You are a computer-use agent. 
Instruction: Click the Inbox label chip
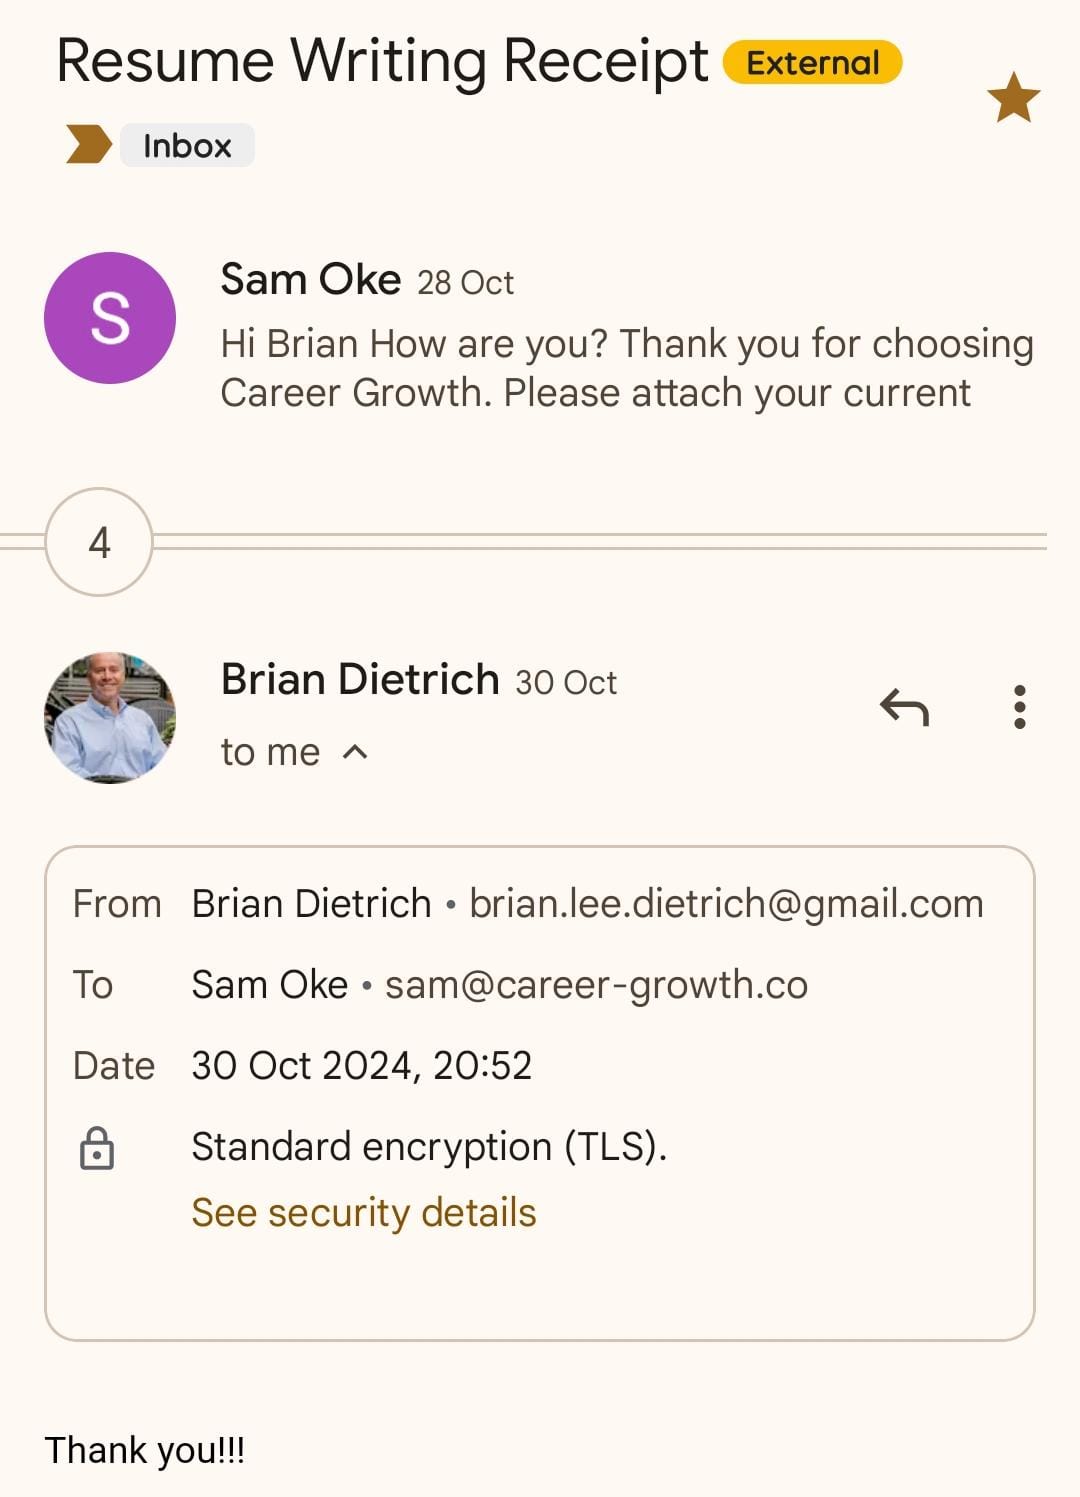click(x=187, y=146)
